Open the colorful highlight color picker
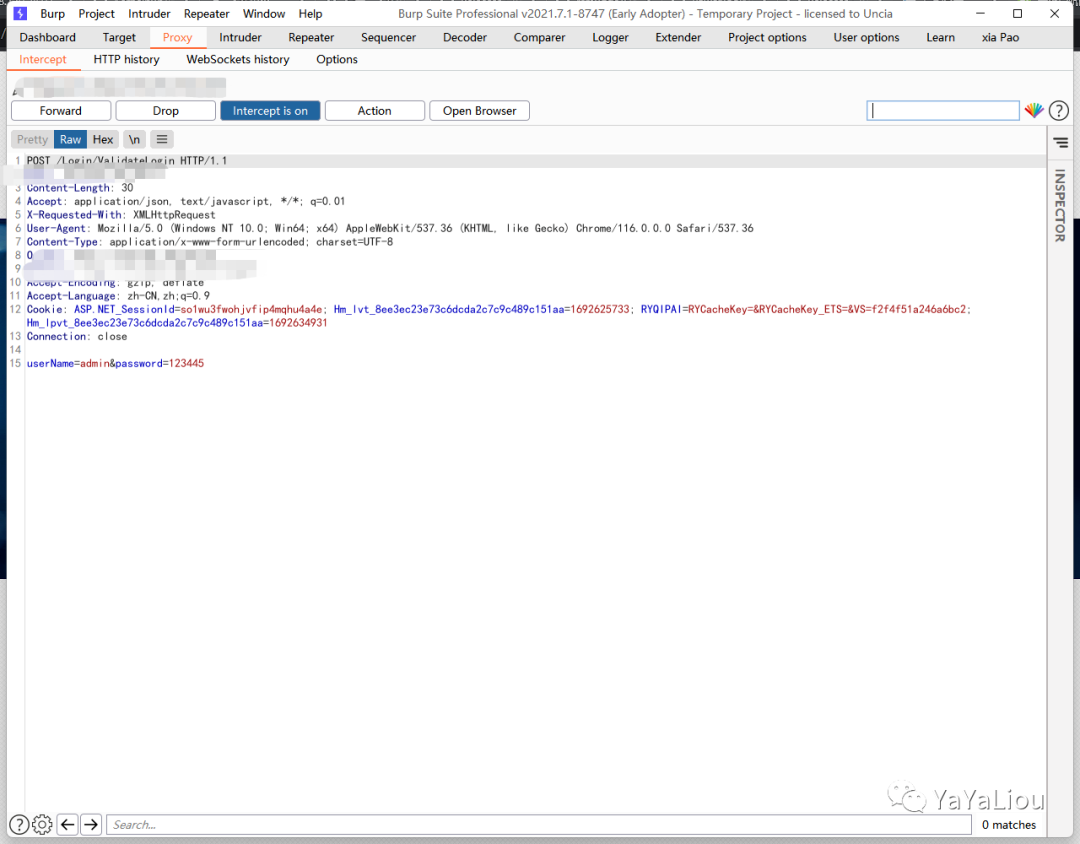Image resolution: width=1080 pixels, height=844 pixels. (x=1033, y=110)
